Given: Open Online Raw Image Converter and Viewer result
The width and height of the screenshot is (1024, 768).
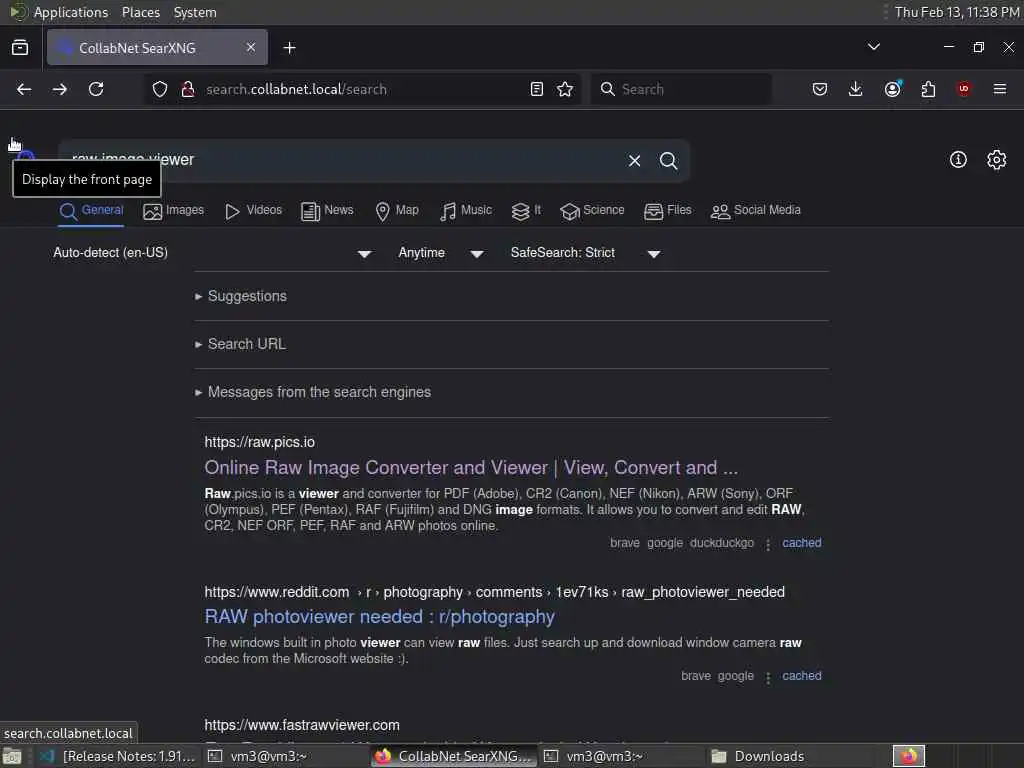Looking at the screenshot, I should pyautogui.click(x=471, y=468).
